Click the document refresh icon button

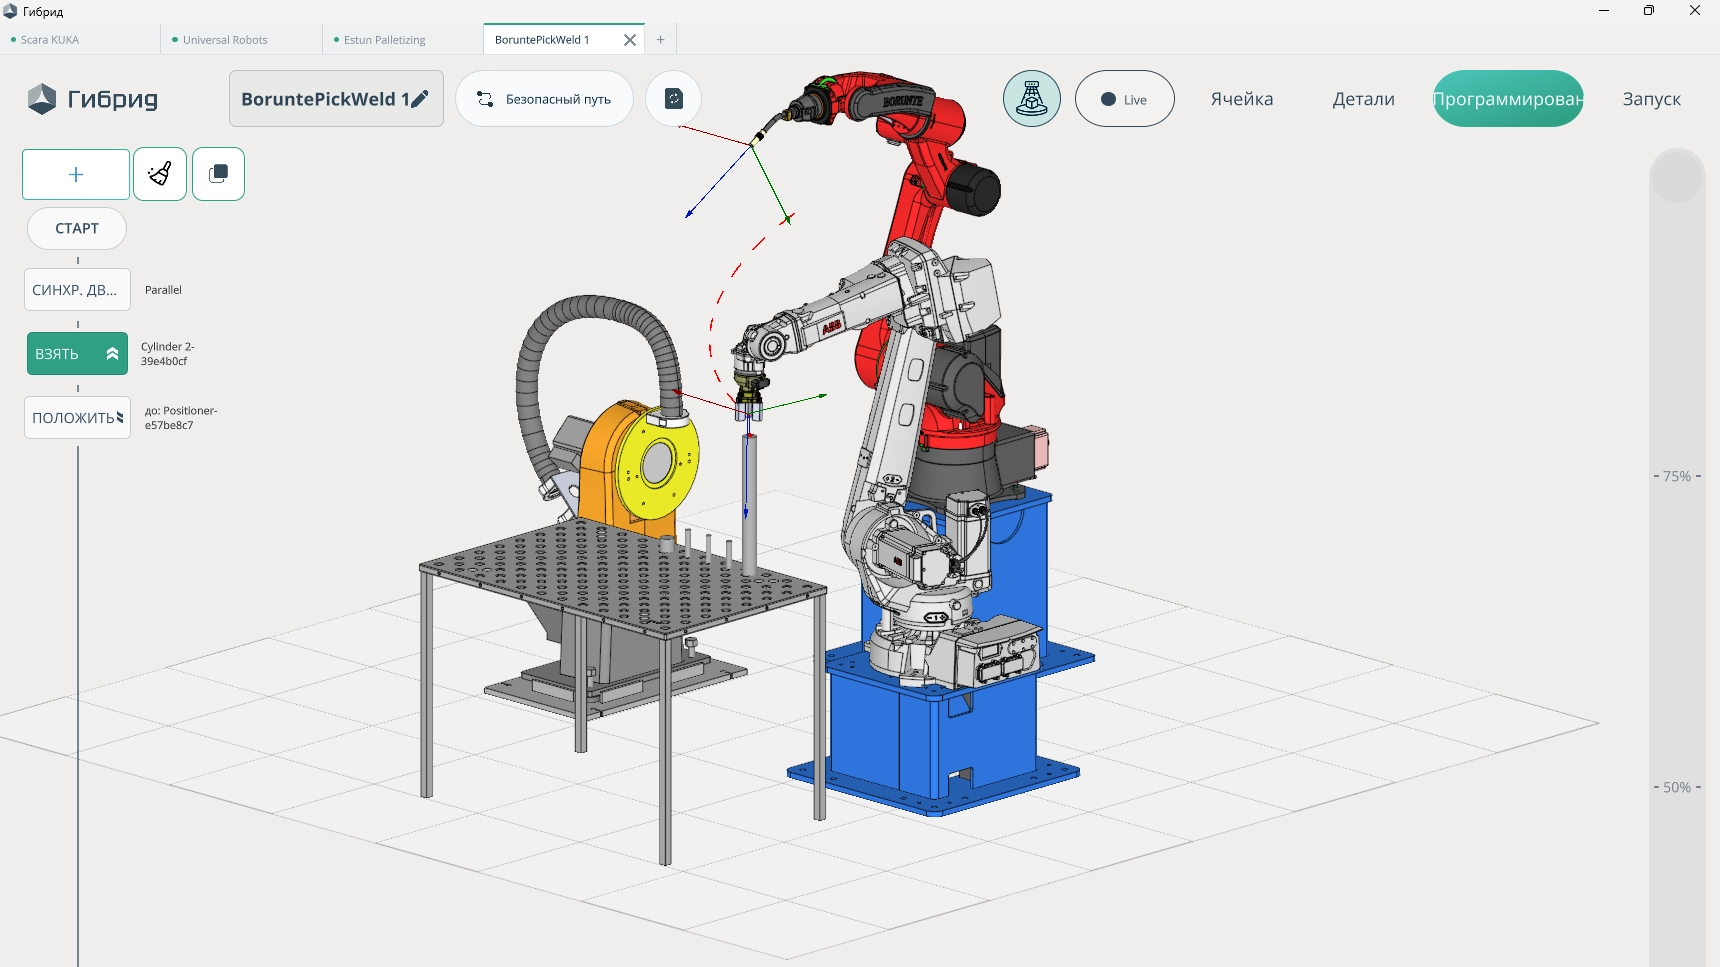tap(673, 99)
